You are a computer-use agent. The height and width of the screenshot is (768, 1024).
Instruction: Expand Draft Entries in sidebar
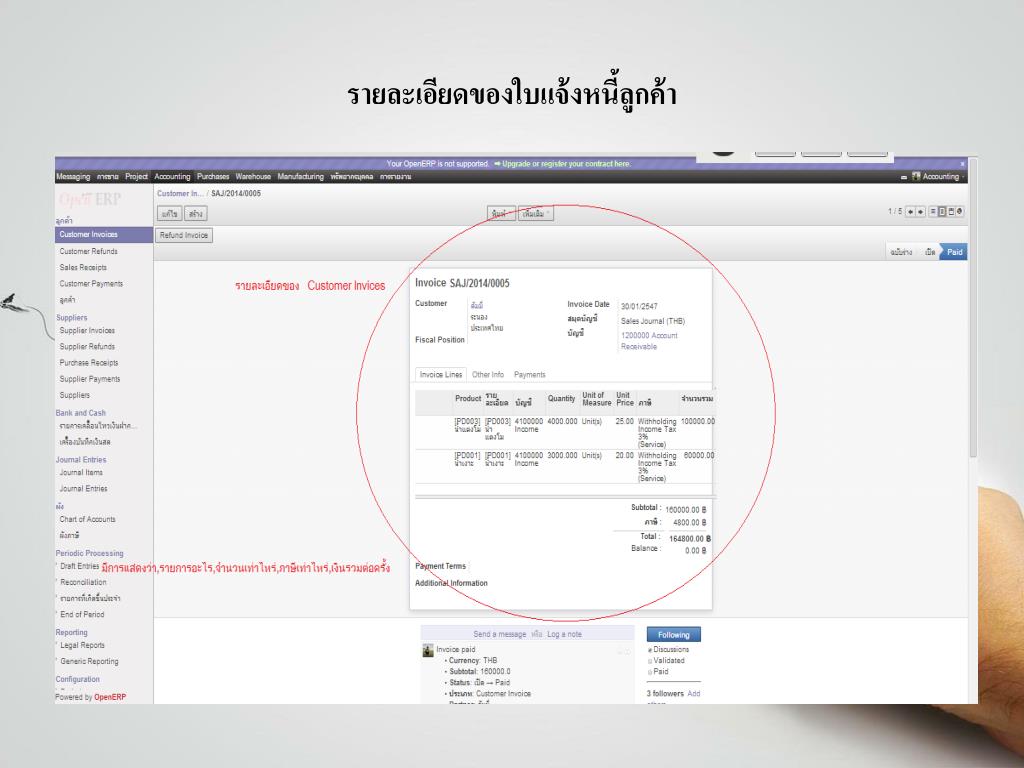[x=79, y=566]
